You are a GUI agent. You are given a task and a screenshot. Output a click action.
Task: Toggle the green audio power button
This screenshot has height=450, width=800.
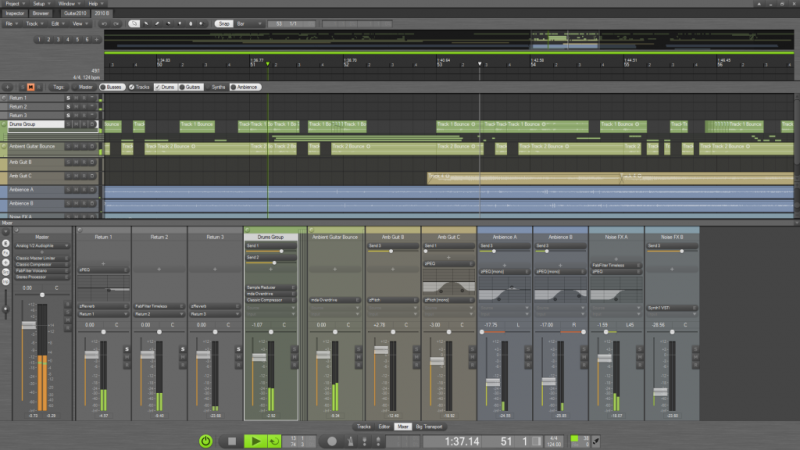coord(206,441)
